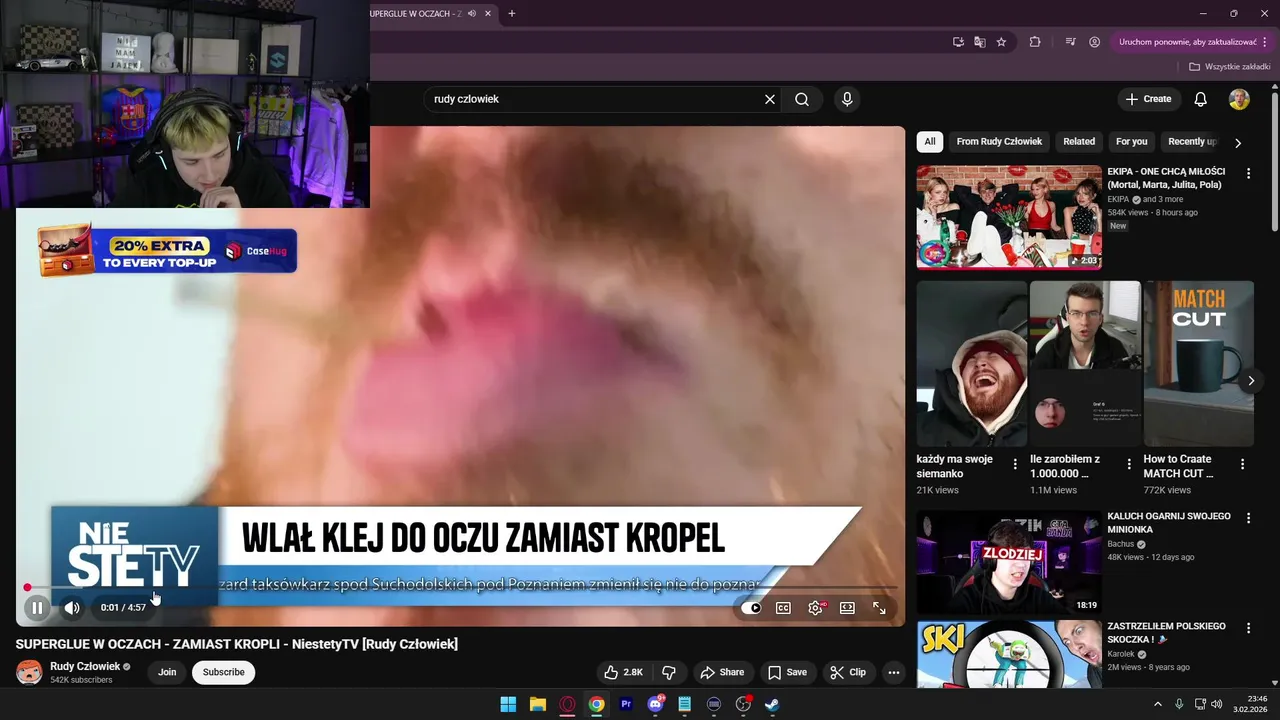Viewport: 1280px width, 720px height.
Task: Toggle the autoplay switch in player
Action: (753, 608)
